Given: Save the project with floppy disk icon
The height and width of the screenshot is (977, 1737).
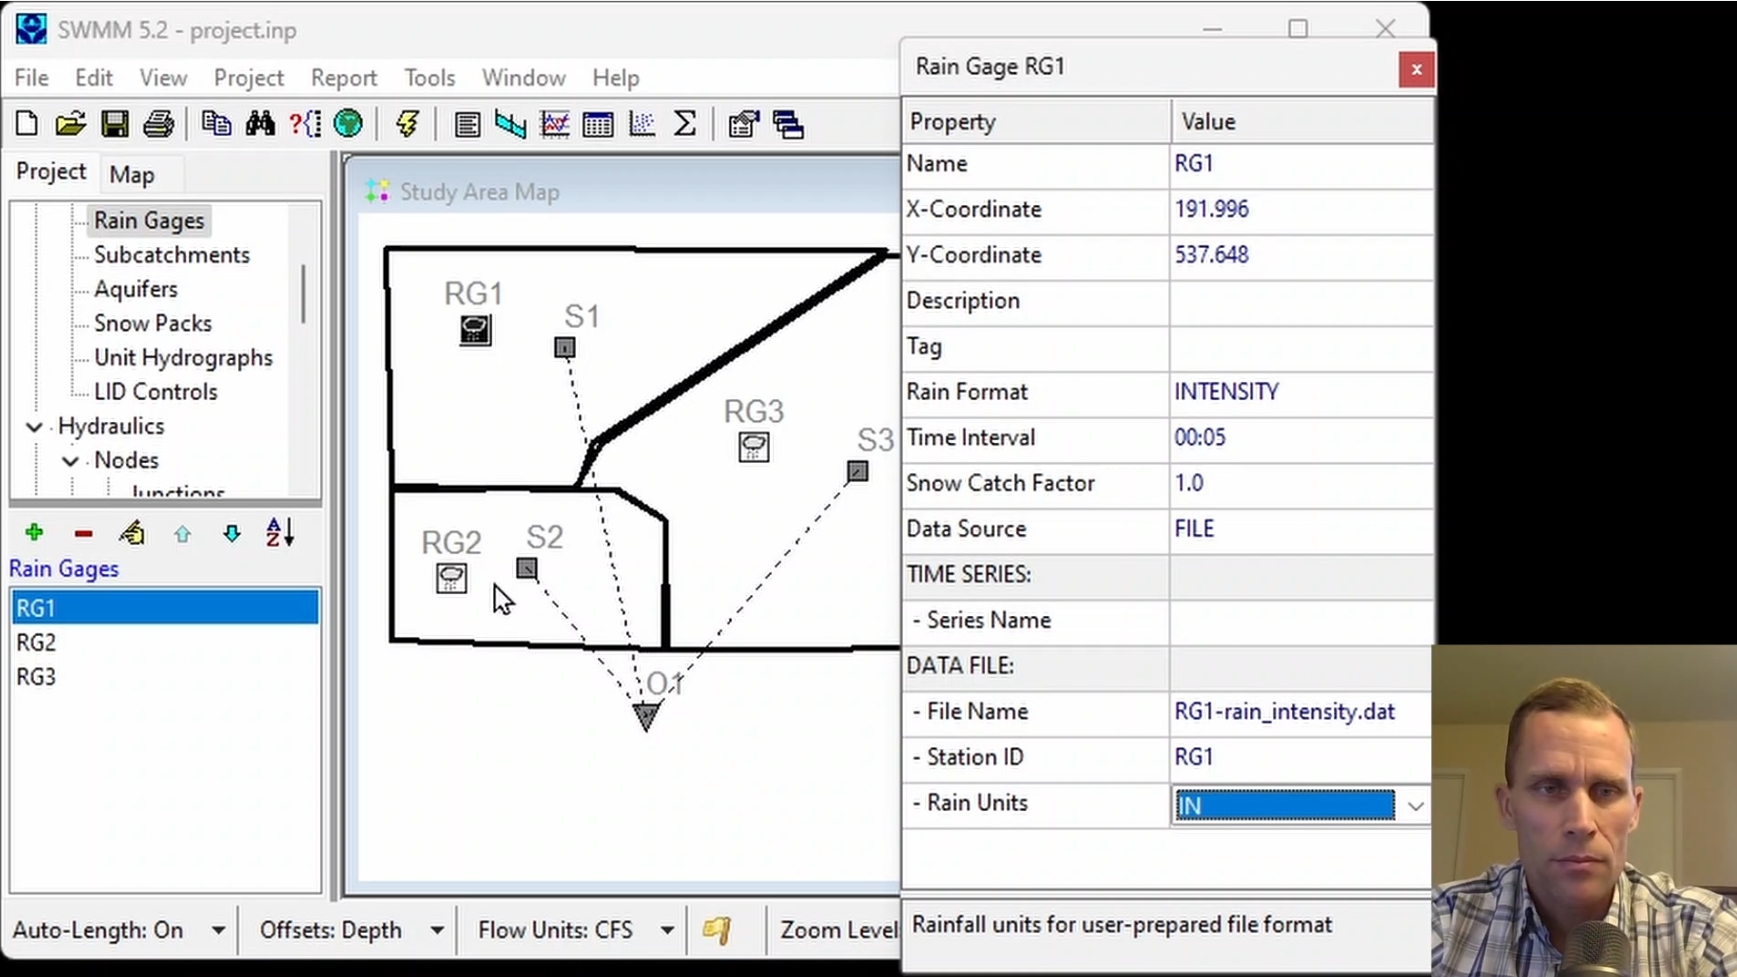Looking at the screenshot, I should point(115,124).
